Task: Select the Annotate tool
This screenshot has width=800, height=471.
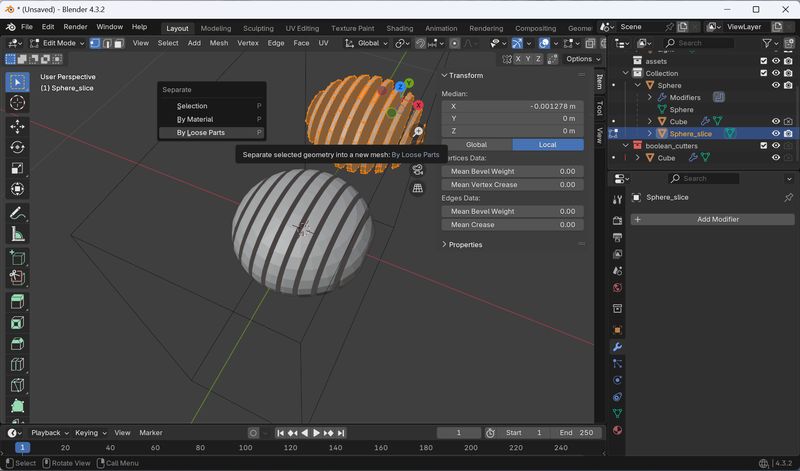Action: pyautogui.click(x=17, y=213)
